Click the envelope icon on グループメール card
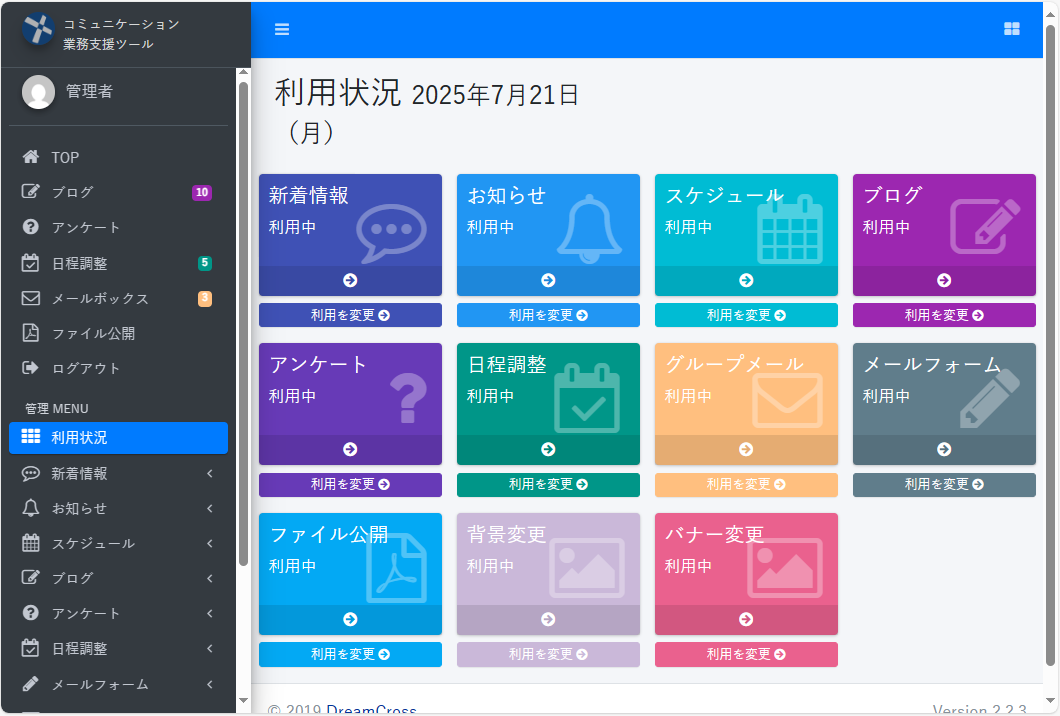1060x716 pixels. click(788, 401)
